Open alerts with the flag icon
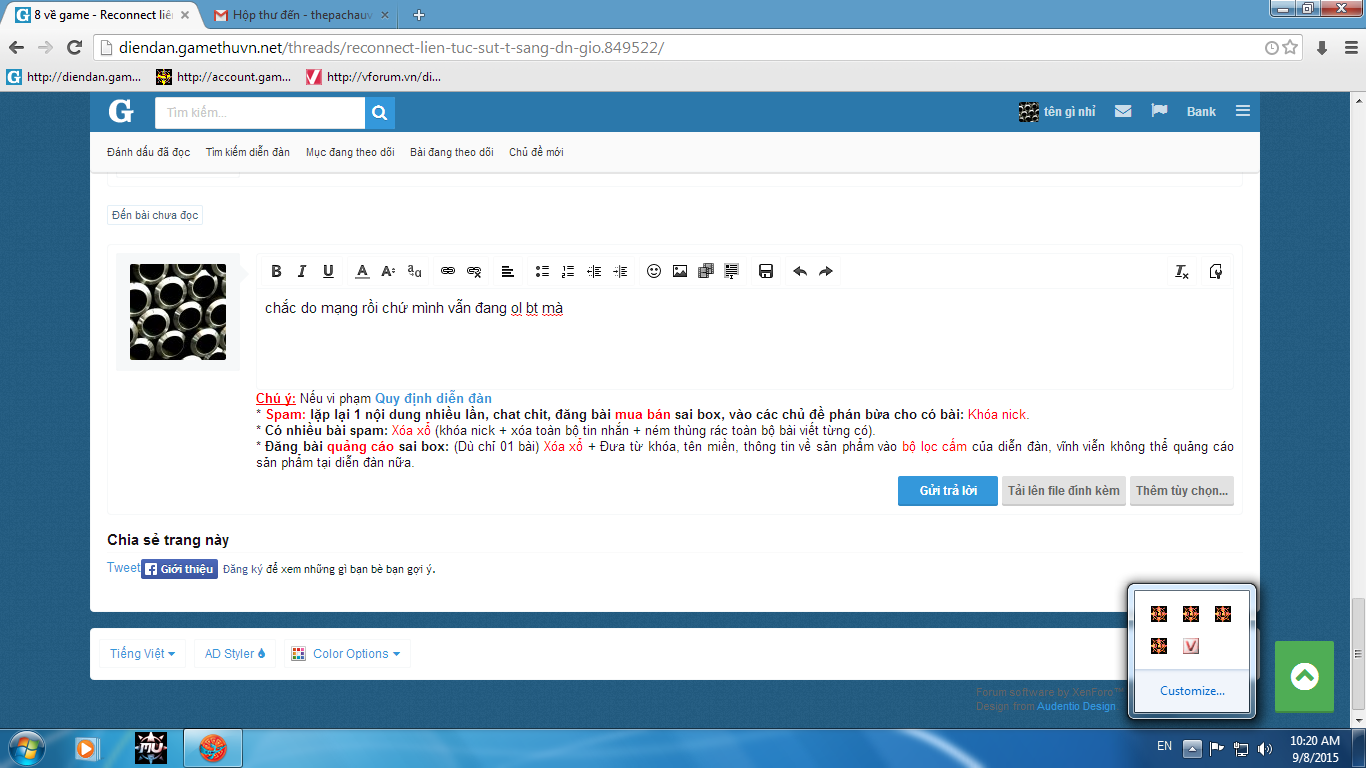Image resolution: width=1366 pixels, height=768 pixels. click(1159, 111)
